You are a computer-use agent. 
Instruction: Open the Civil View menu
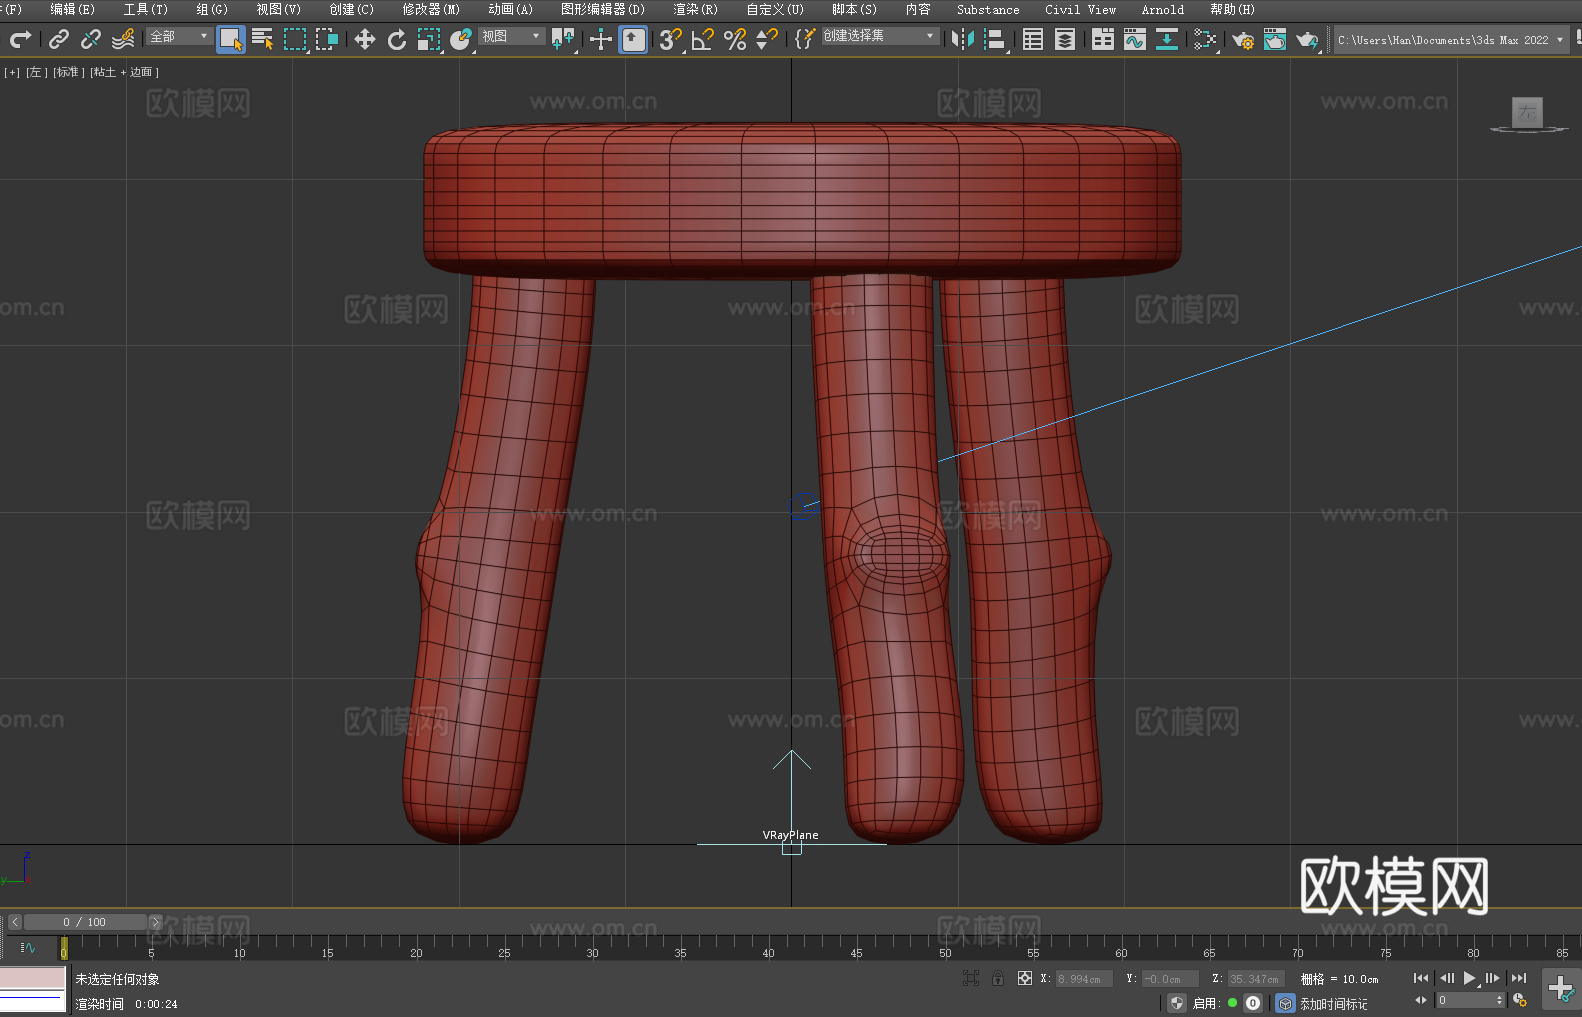[1080, 9]
